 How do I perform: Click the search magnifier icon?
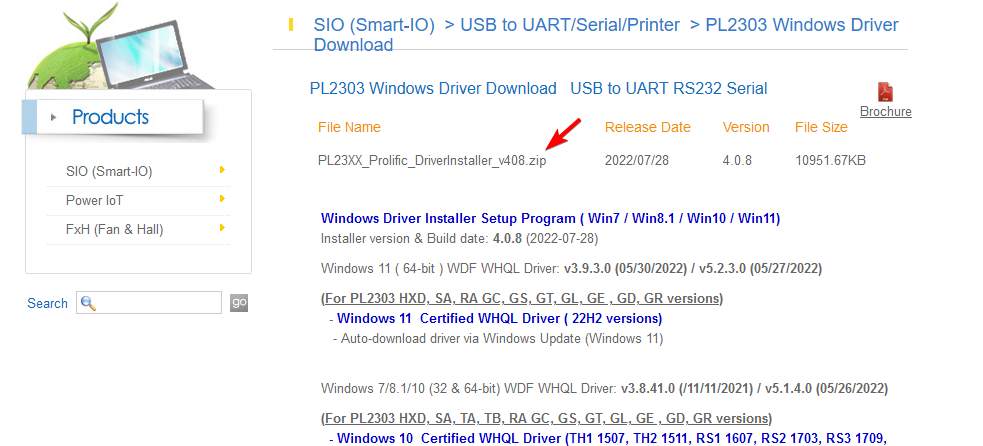[88, 303]
